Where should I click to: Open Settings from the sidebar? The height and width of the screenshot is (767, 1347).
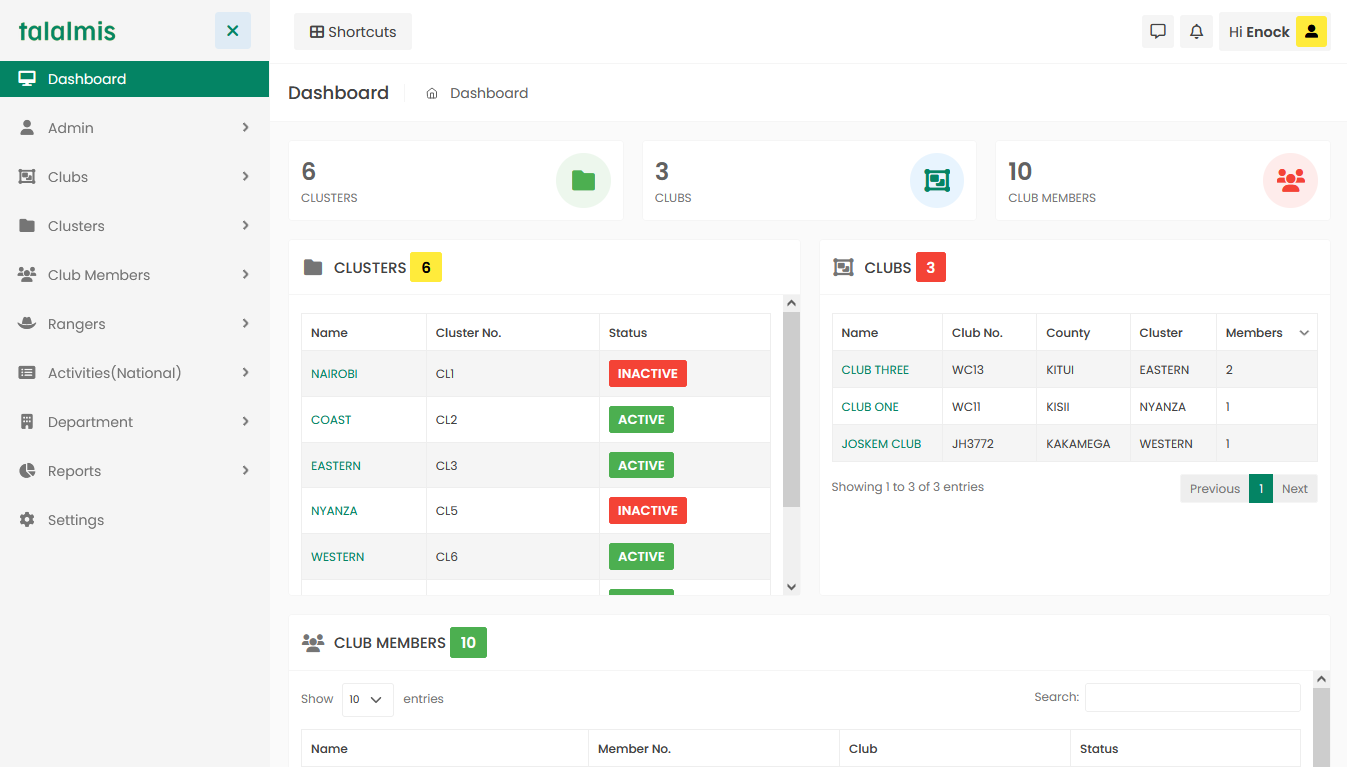pyautogui.click(x=76, y=520)
